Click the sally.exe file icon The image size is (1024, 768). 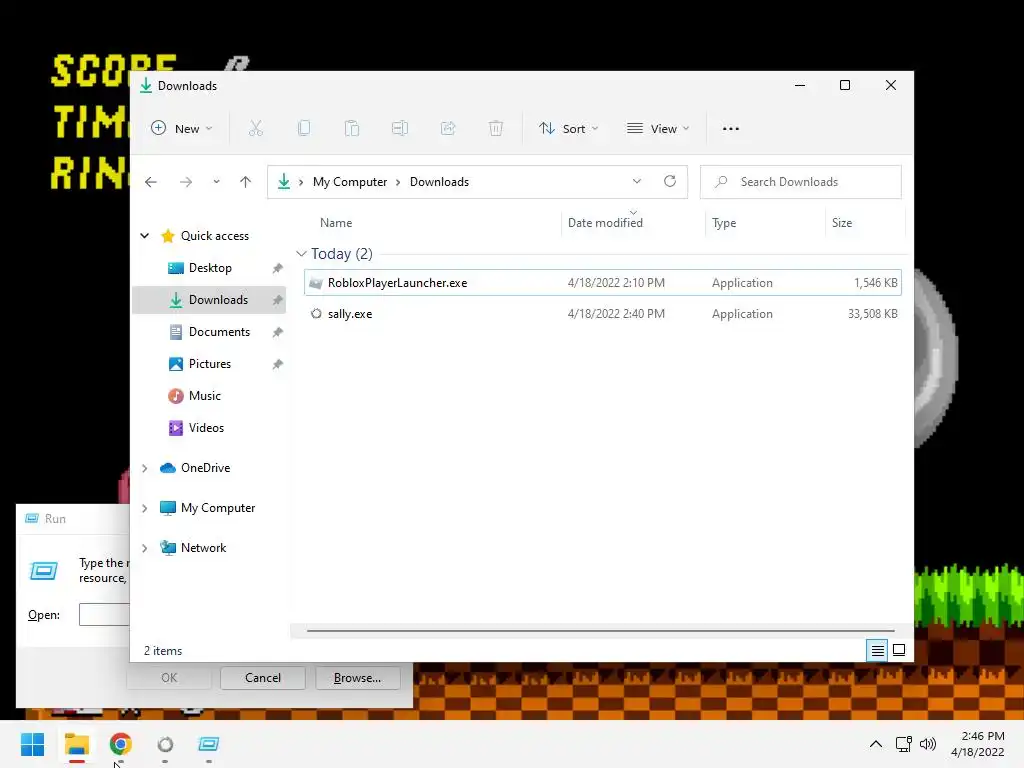(x=316, y=313)
